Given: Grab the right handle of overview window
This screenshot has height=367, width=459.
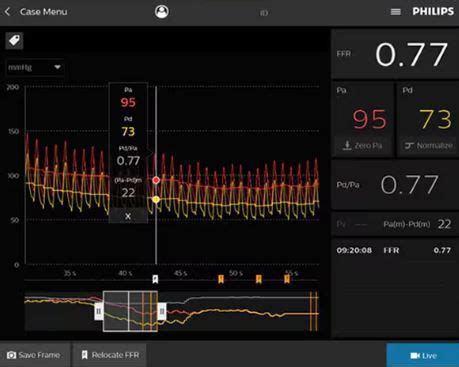Looking at the screenshot, I should coord(162,311).
